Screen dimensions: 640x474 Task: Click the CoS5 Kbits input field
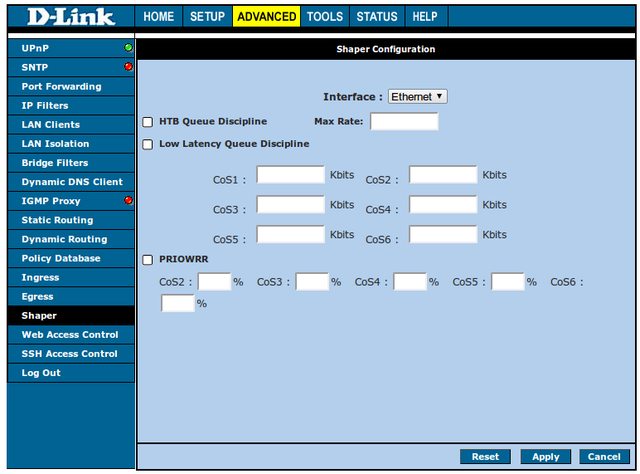pyautogui.click(x=291, y=234)
